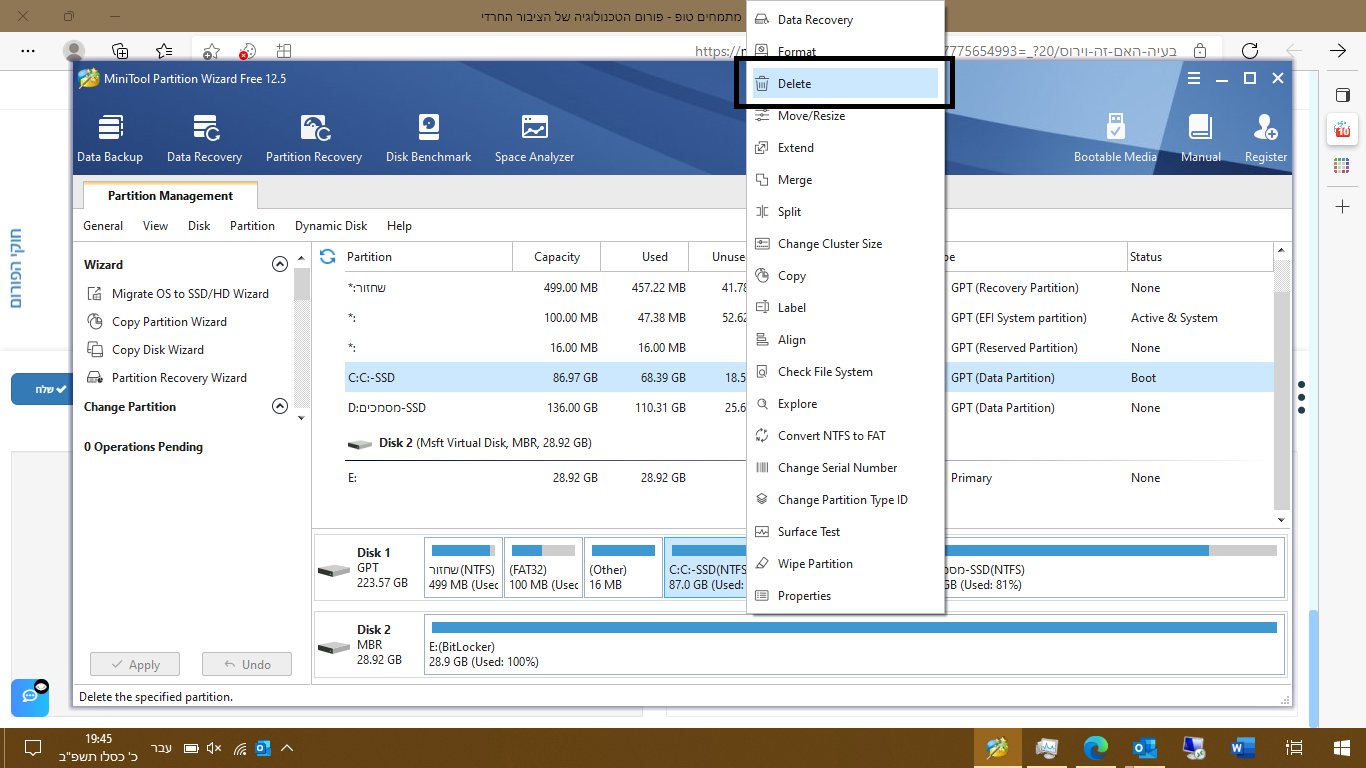Open Disk Benchmark tool

[428, 139]
